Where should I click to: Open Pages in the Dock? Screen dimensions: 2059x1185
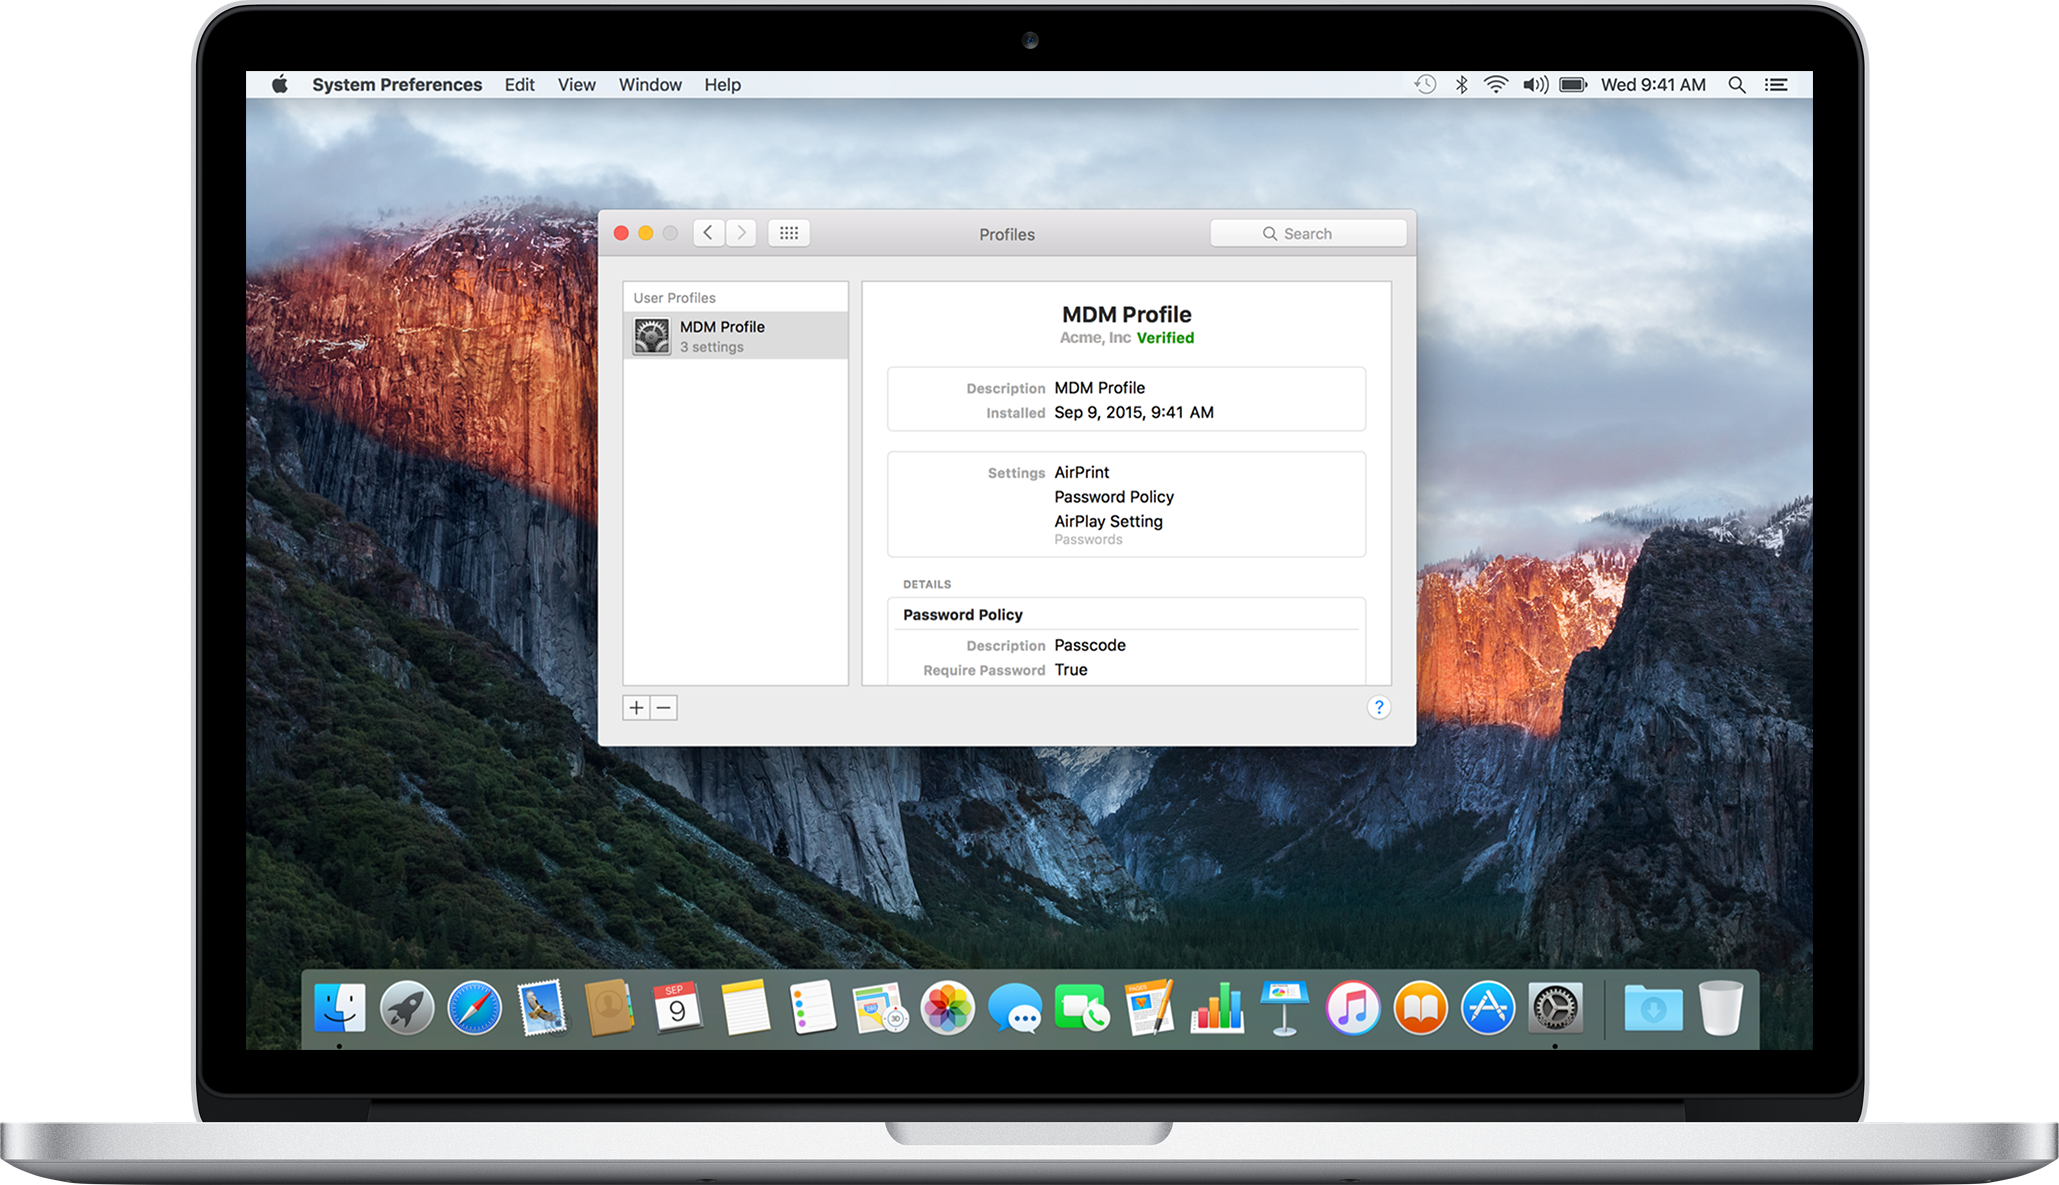point(1150,1008)
